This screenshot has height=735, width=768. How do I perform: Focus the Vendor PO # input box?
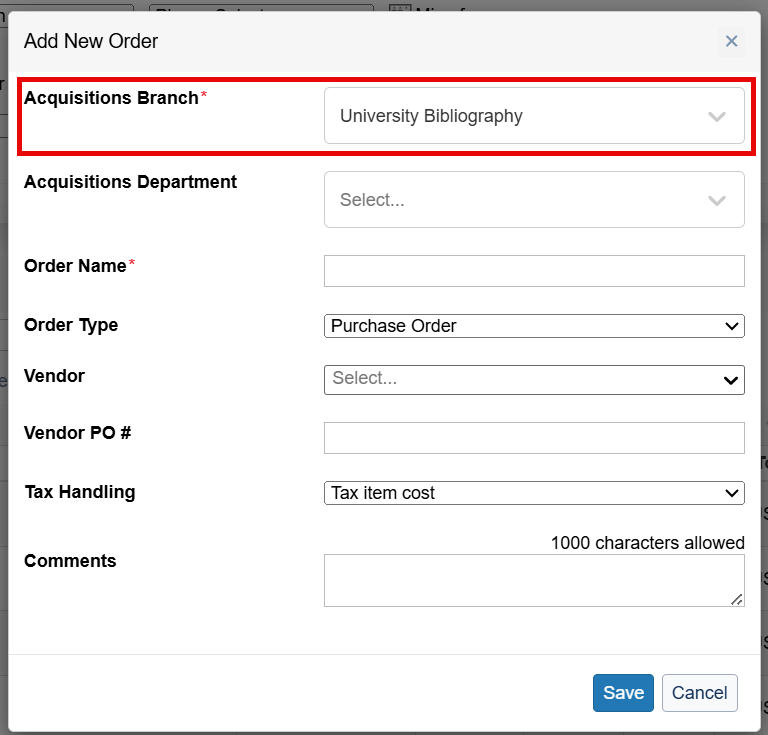[x=534, y=438]
